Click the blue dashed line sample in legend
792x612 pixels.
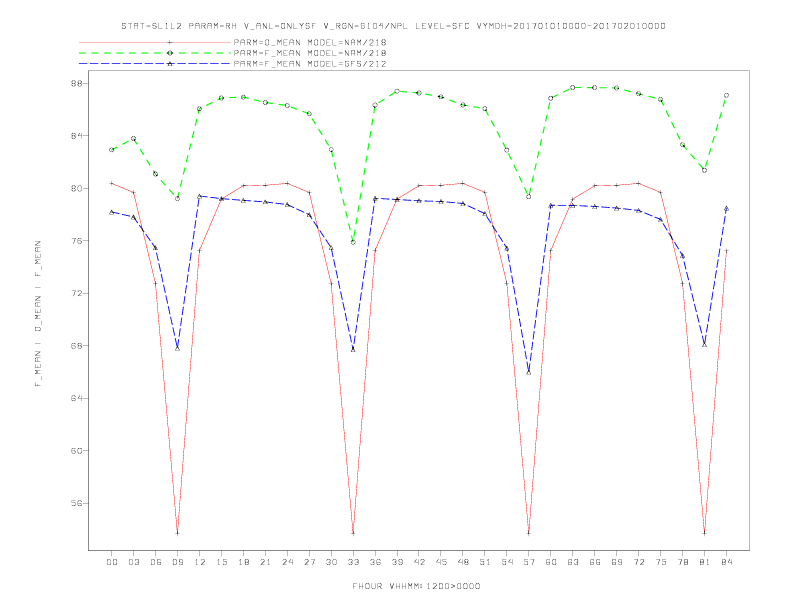[x=155, y=64]
